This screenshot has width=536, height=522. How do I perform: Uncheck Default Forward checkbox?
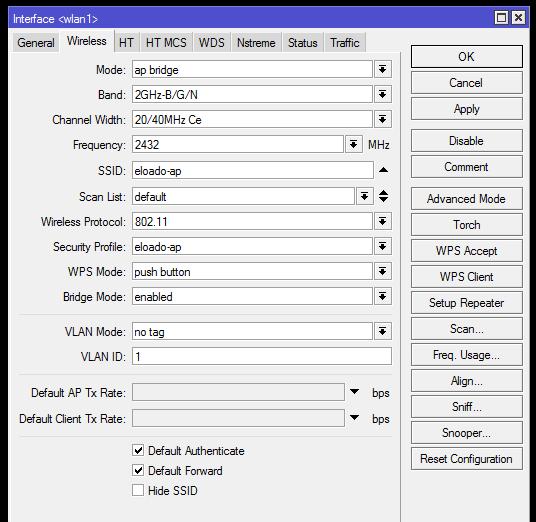point(138,470)
